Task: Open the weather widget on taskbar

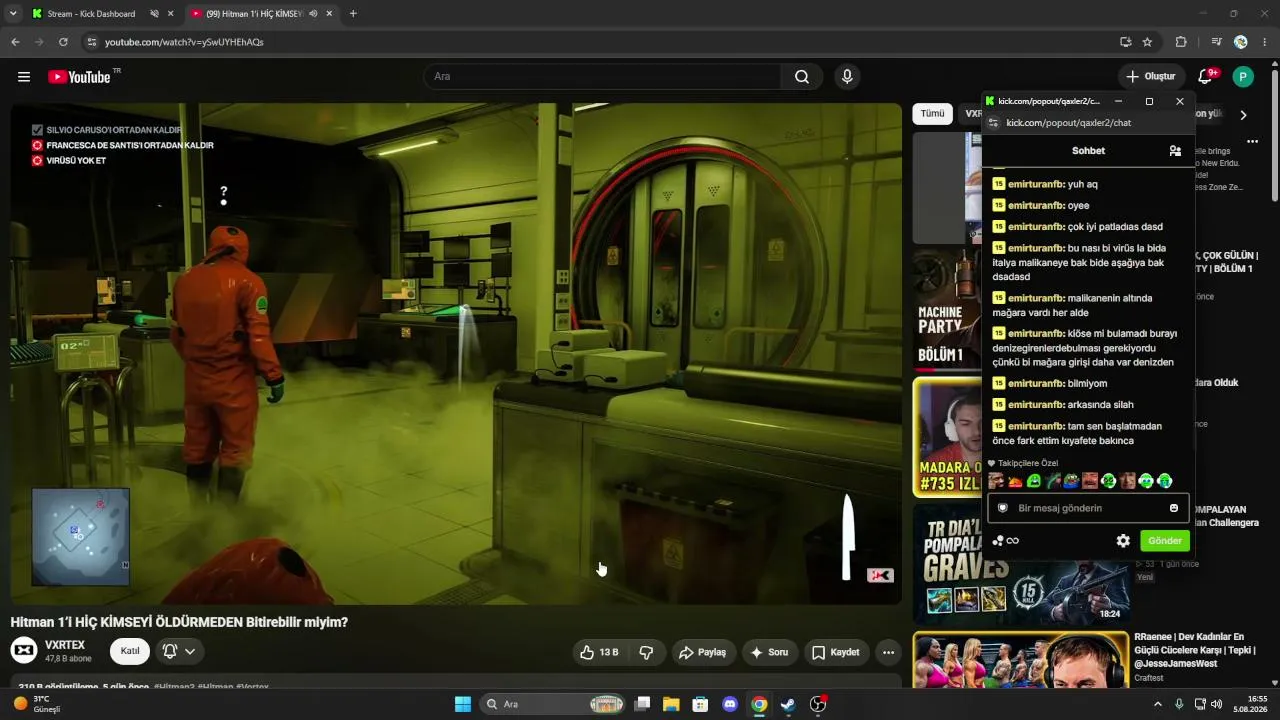Action: point(38,704)
